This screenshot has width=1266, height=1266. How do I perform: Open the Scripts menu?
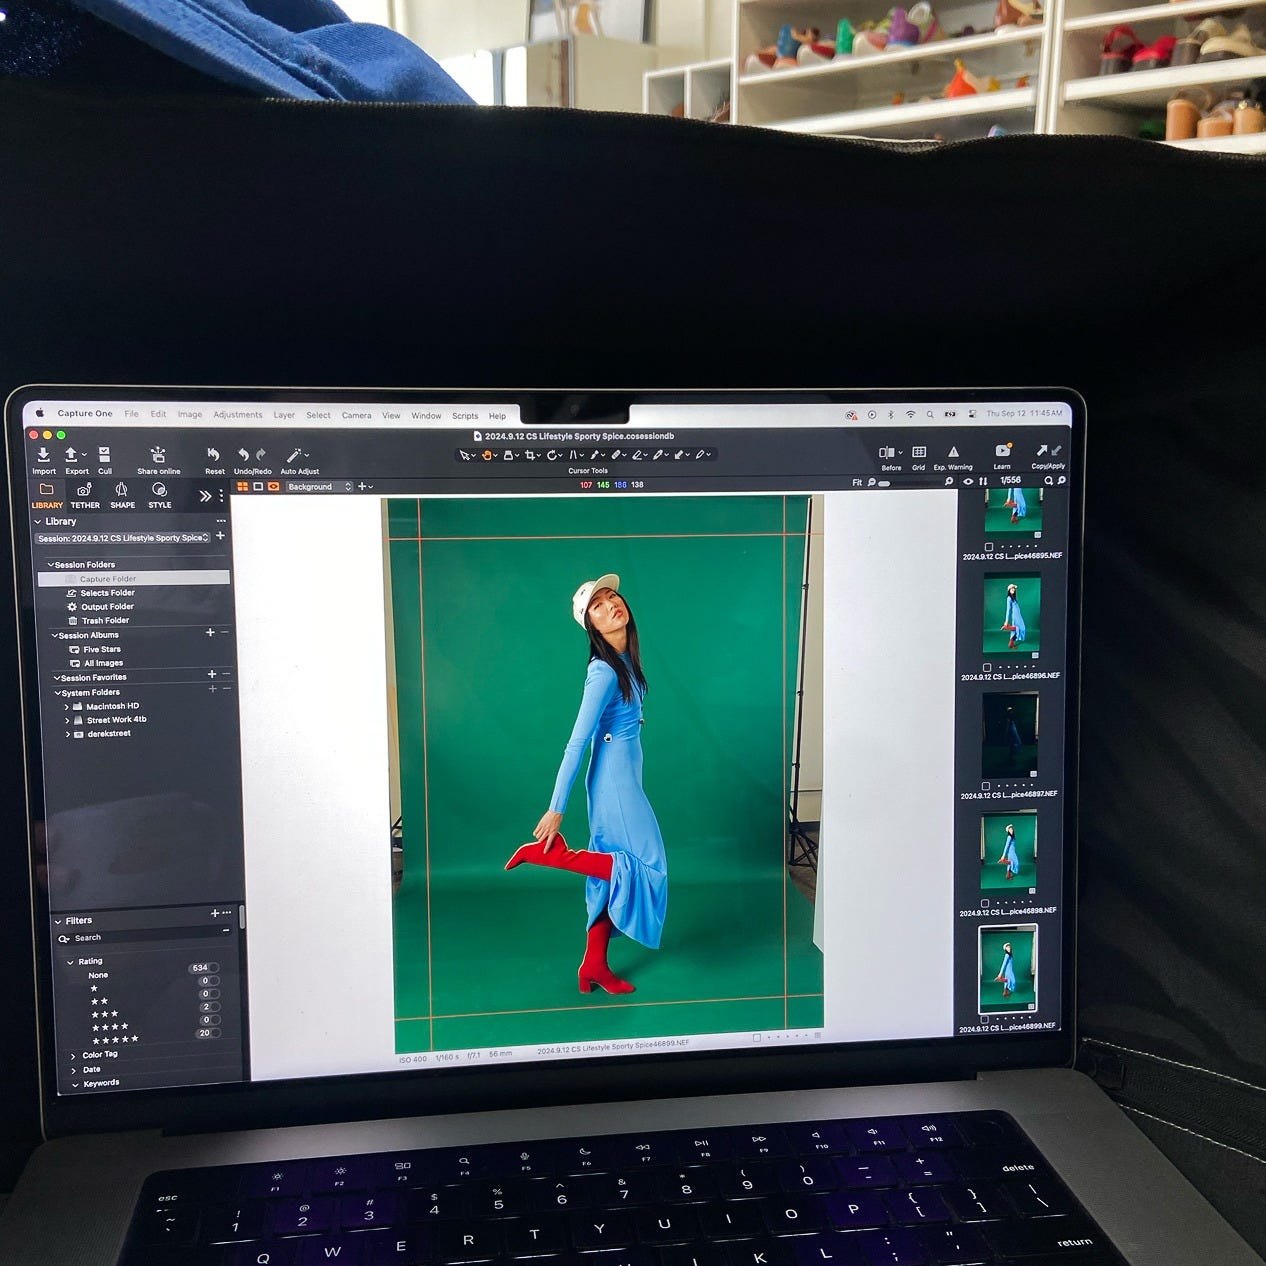465,416
